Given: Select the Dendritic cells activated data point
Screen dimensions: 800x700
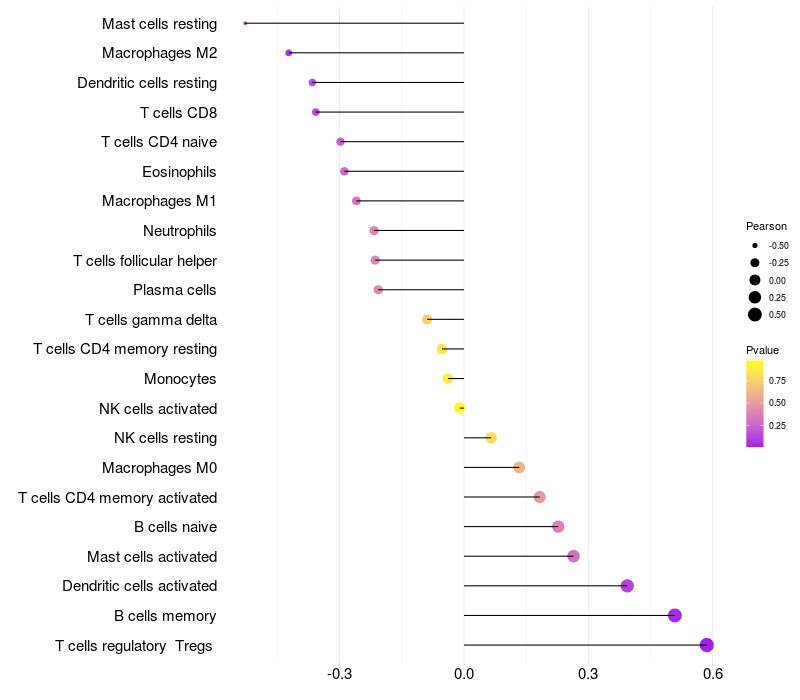Looking at the screenshot, I should pyautogui.click(x=627, y=586).
